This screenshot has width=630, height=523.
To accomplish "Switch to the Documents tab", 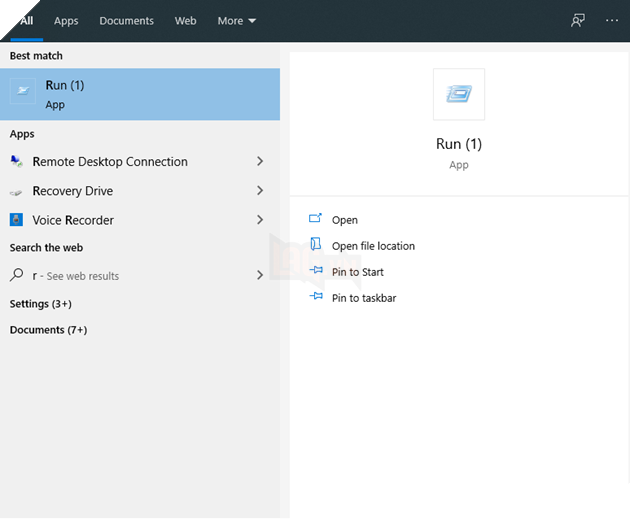I will (x=126, y=20).
